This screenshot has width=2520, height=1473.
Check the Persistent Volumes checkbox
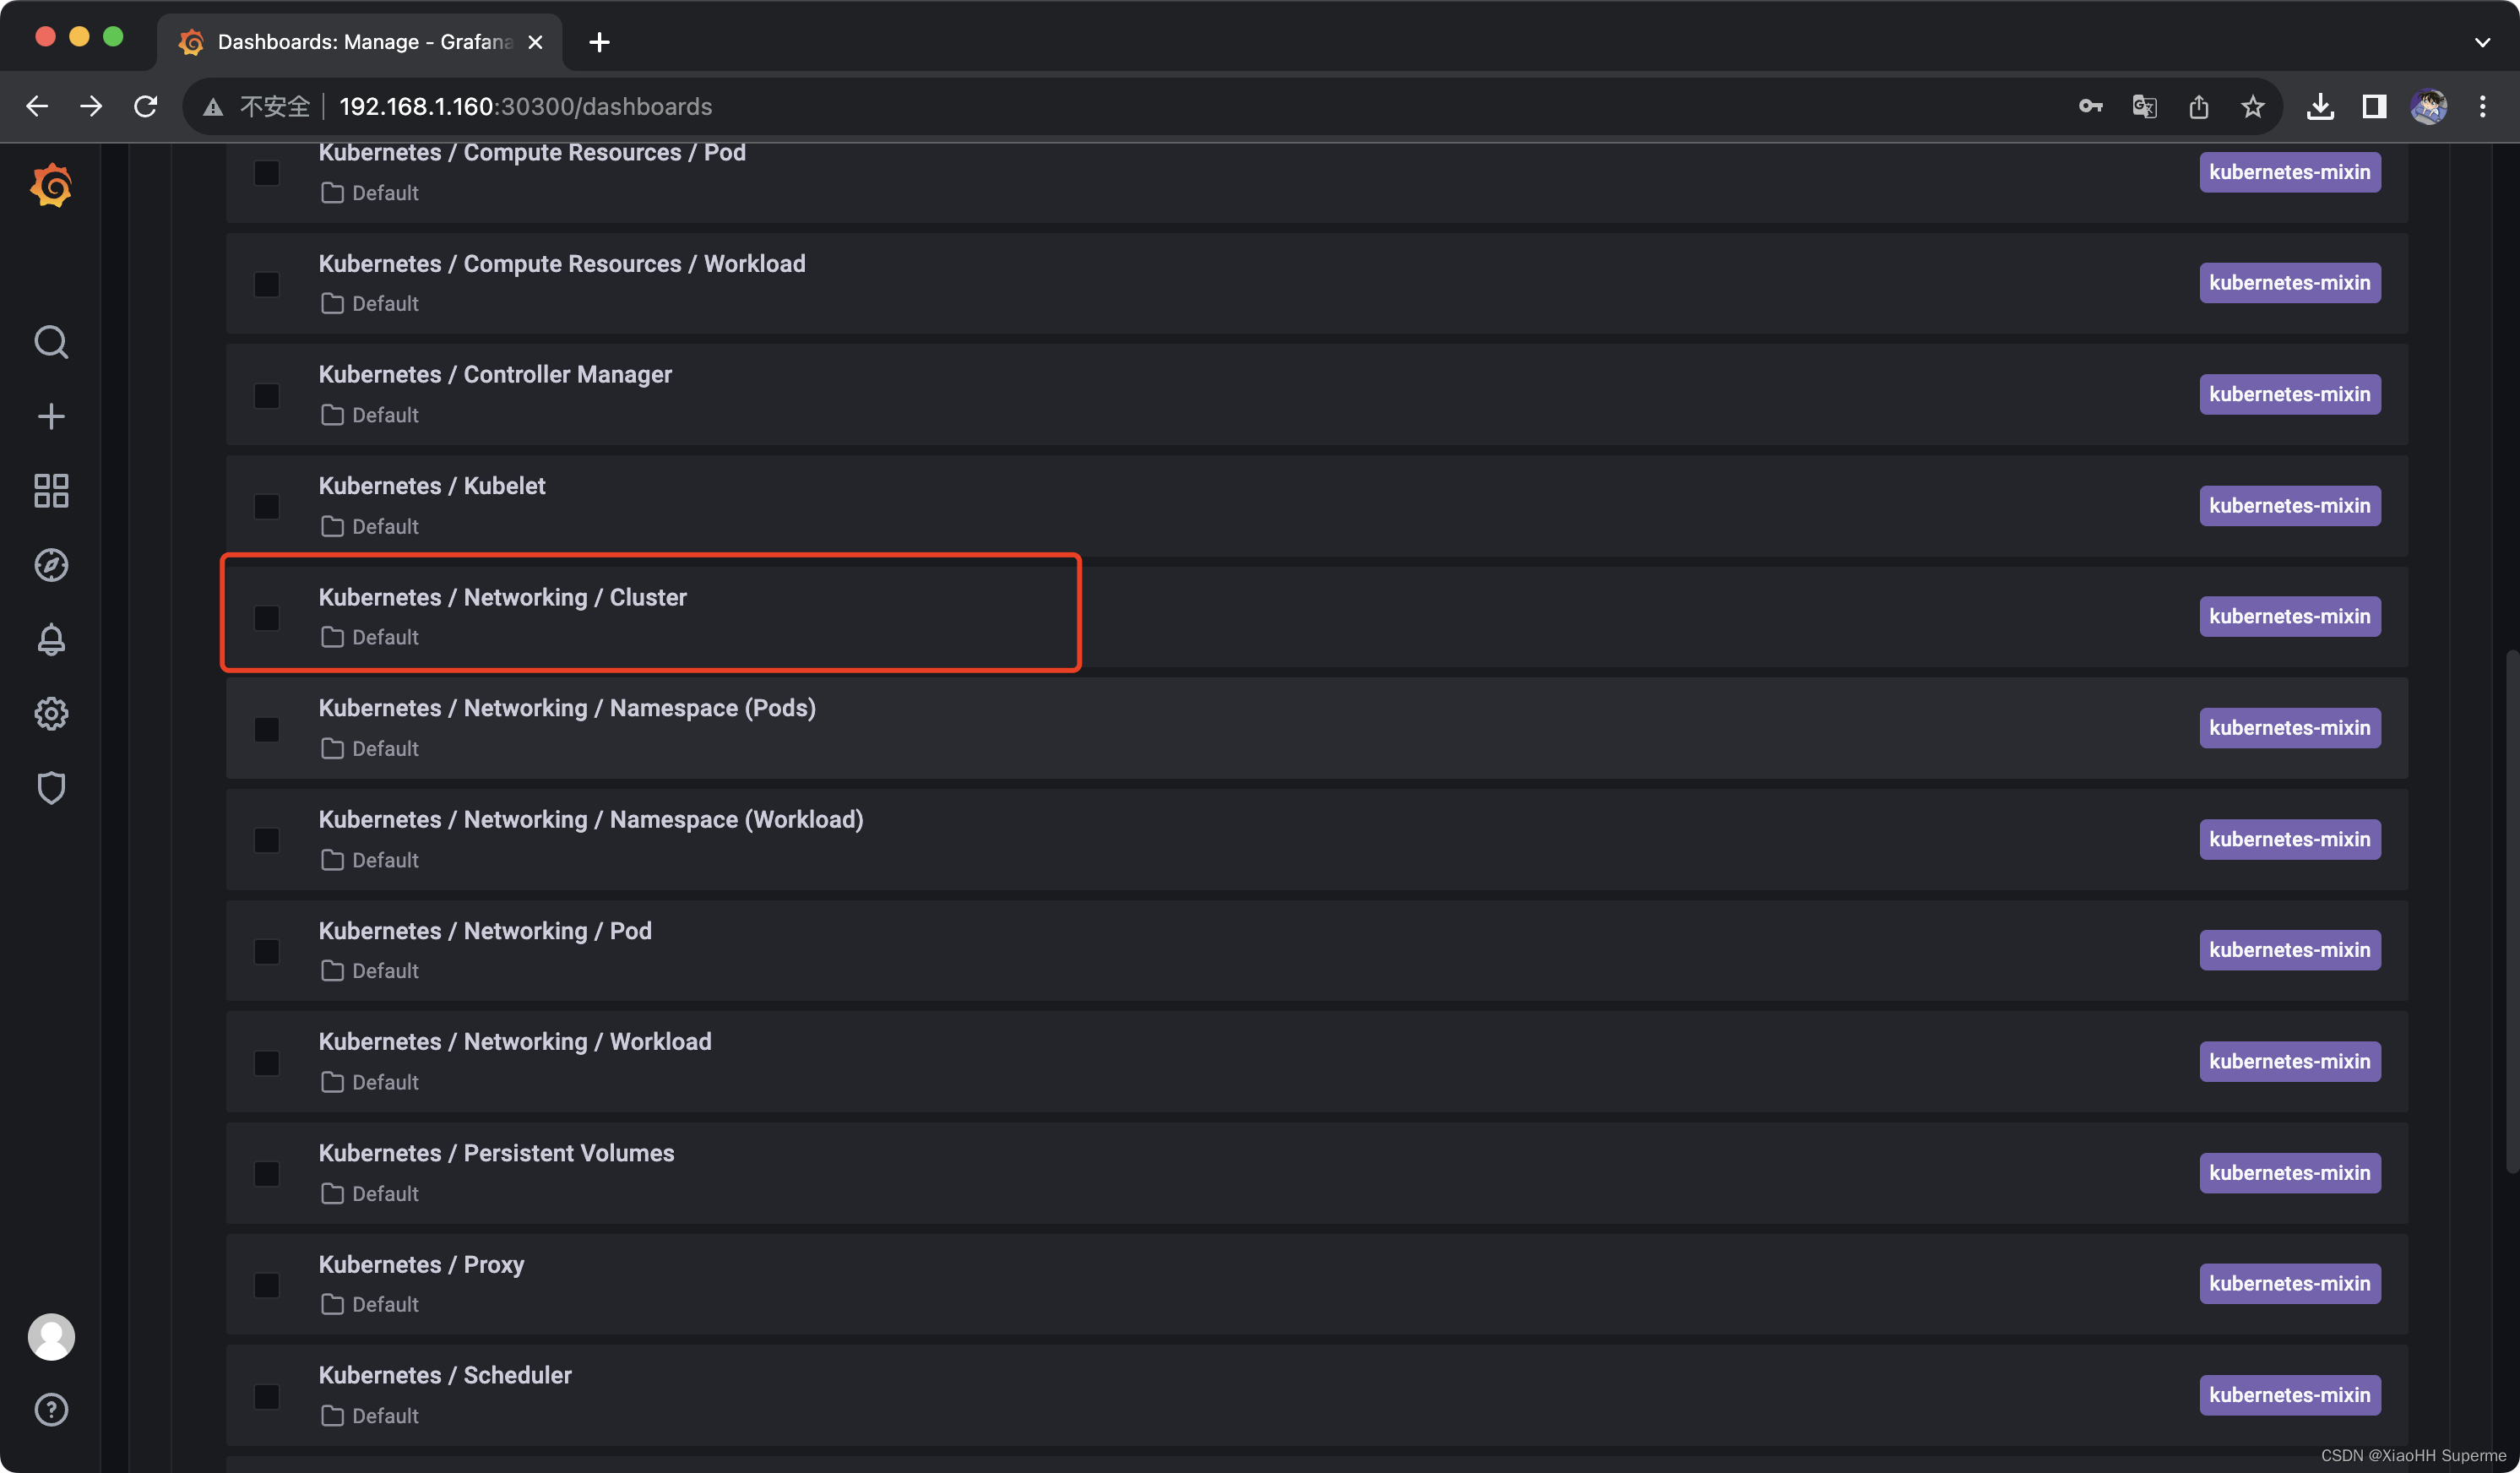(x=266, y=1173)
